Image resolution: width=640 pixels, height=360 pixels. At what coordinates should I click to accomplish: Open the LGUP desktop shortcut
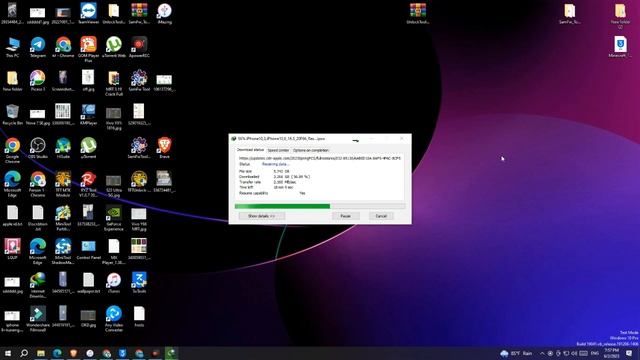coord(12,249)
